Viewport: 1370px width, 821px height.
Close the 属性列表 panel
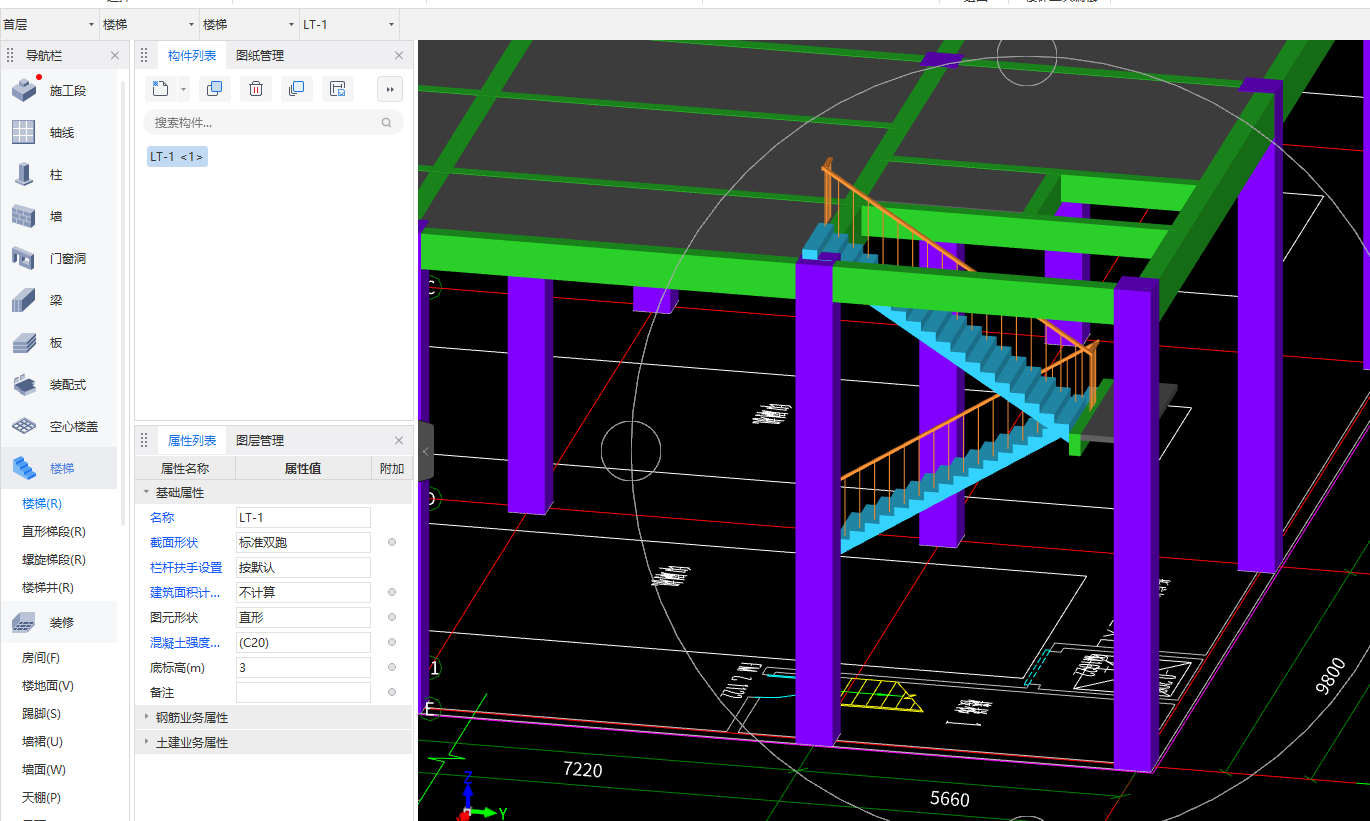point(399,441)
